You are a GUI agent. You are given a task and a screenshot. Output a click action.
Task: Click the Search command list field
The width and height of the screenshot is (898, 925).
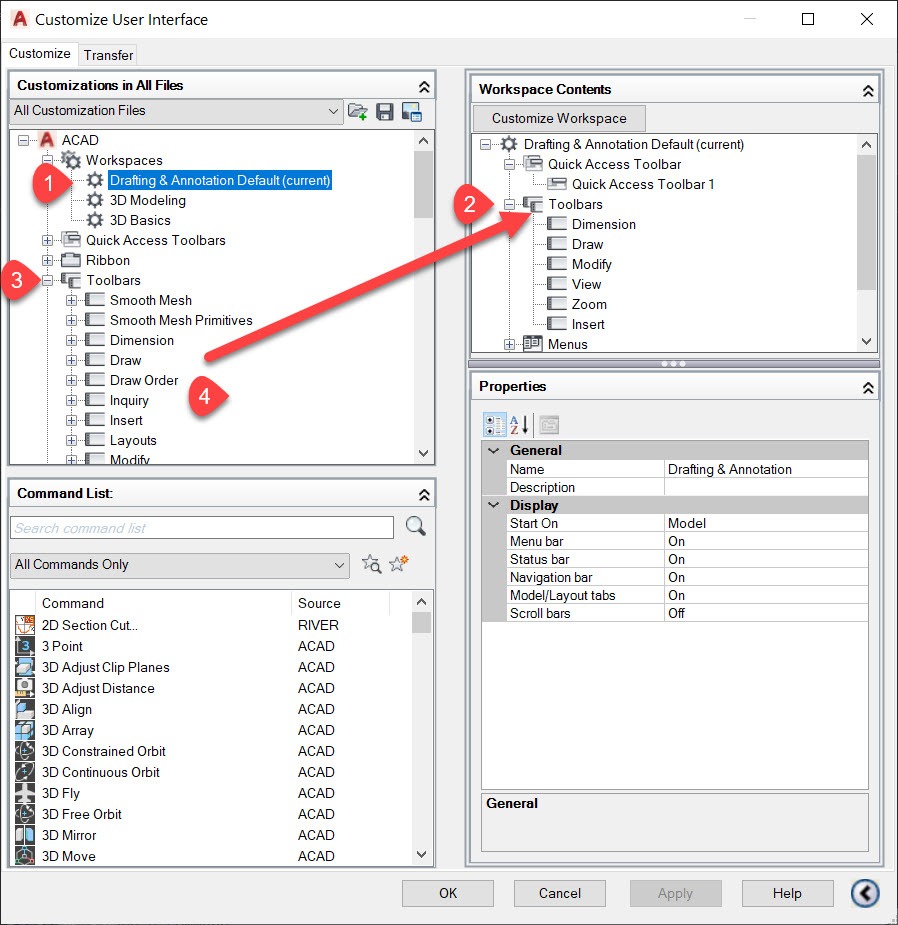(x=202, y=527)
